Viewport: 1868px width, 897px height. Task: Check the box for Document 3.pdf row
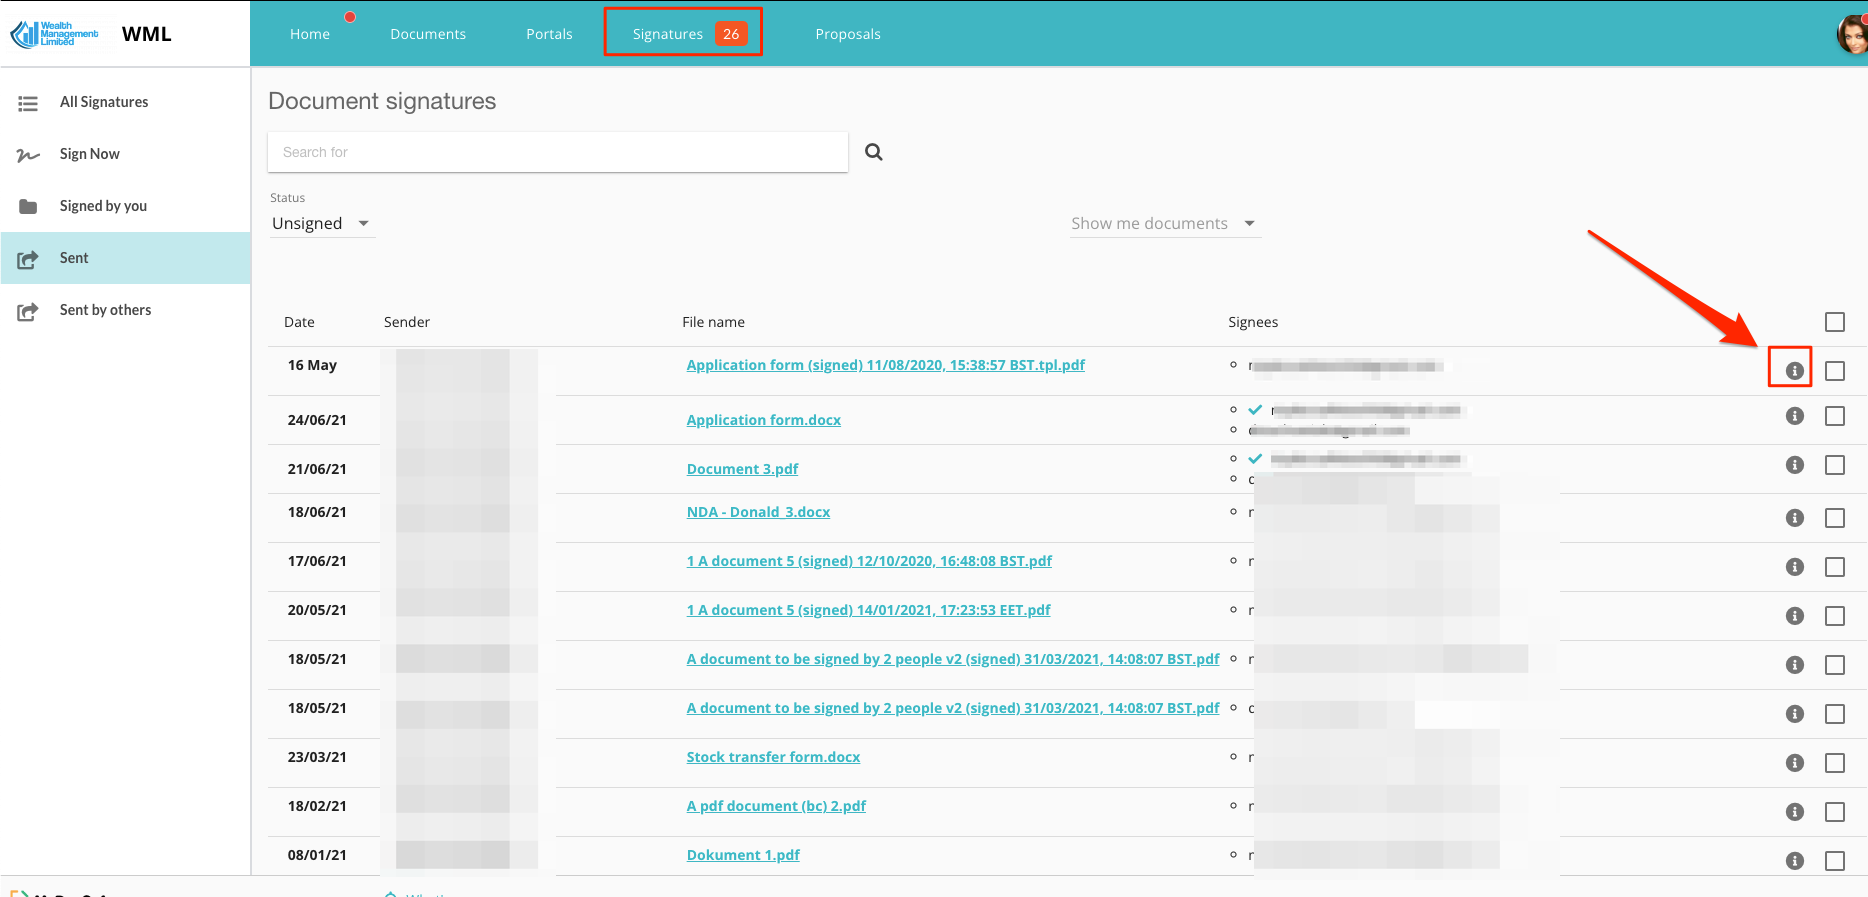coord(1834,465)
